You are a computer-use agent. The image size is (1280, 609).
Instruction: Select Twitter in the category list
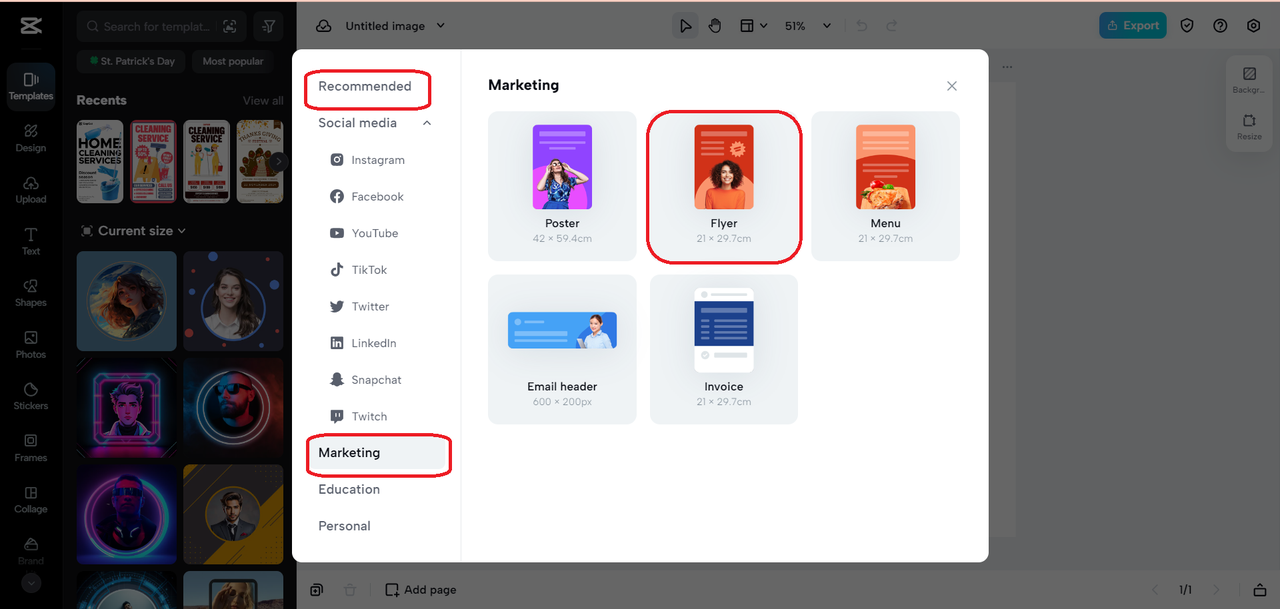tap(360, 307)
